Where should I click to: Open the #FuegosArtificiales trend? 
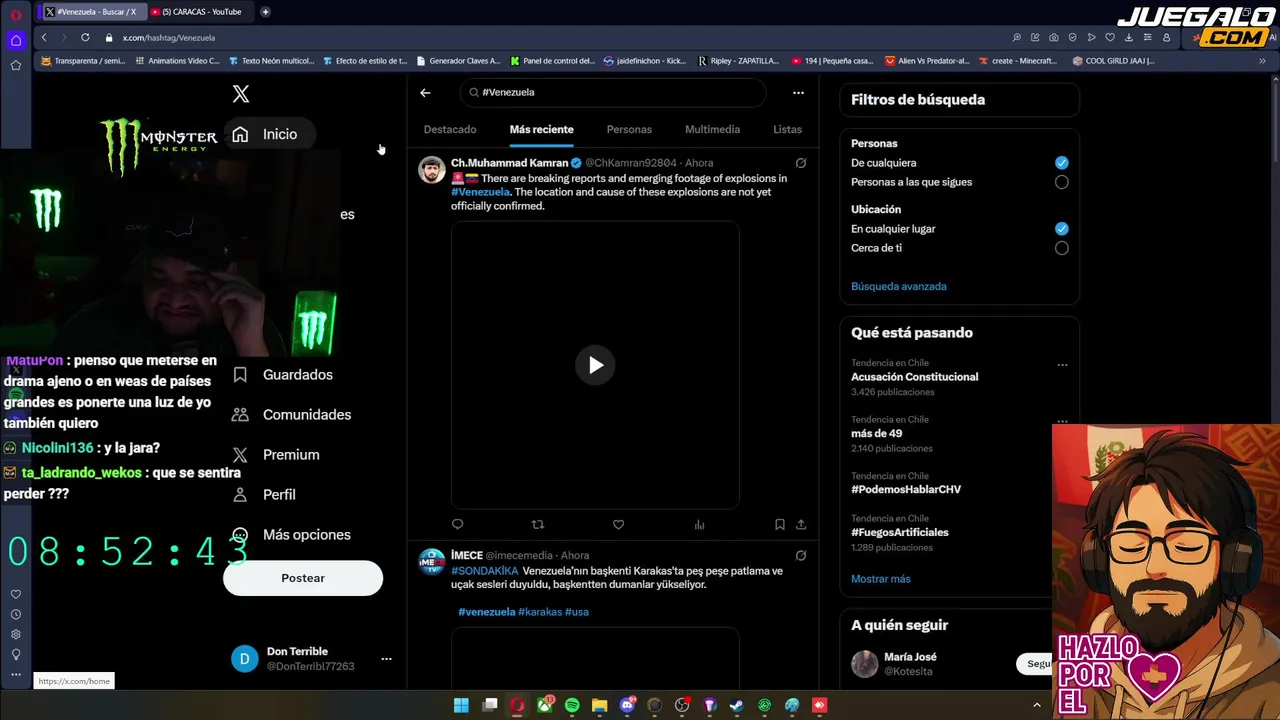click(900, 532)
